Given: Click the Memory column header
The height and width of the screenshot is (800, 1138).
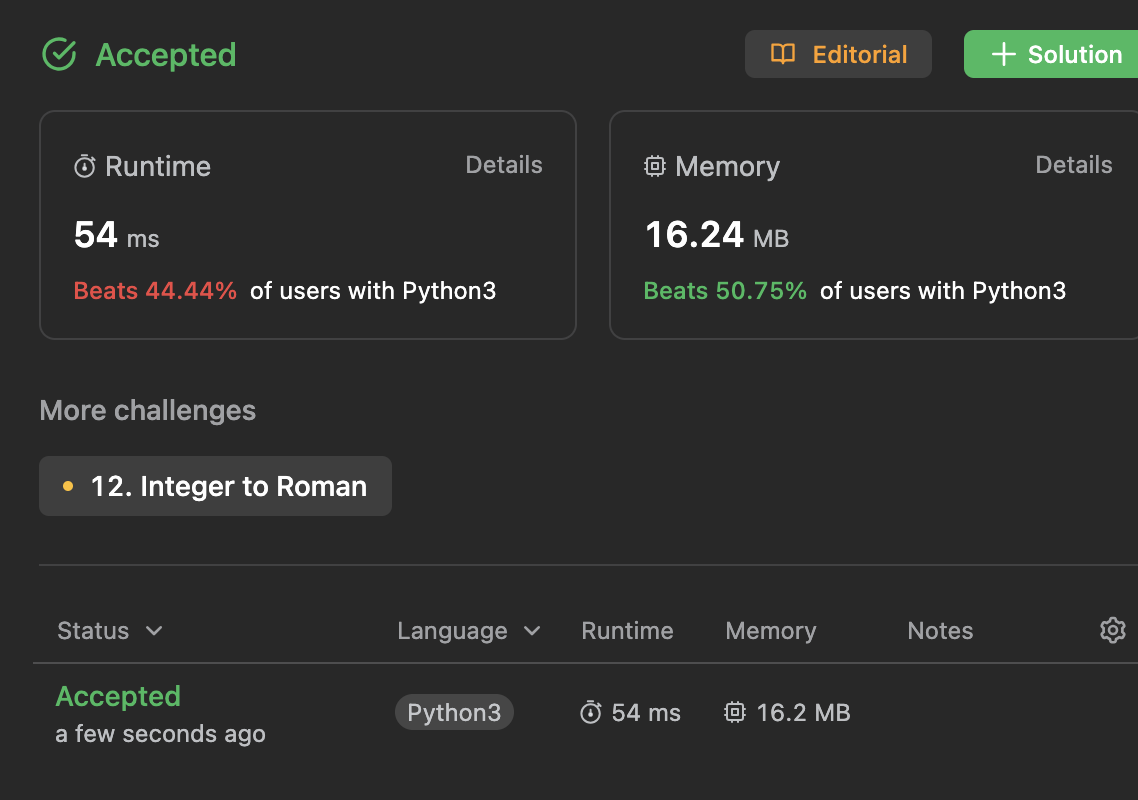Looking at the screenshot, I should (771, 631).
